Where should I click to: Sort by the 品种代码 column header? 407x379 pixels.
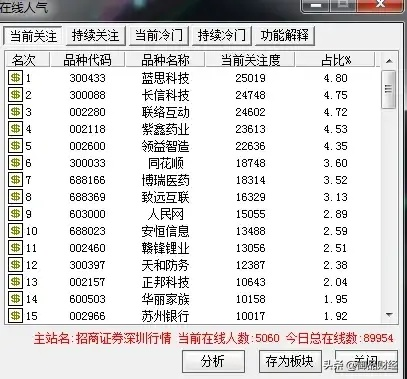87,60
